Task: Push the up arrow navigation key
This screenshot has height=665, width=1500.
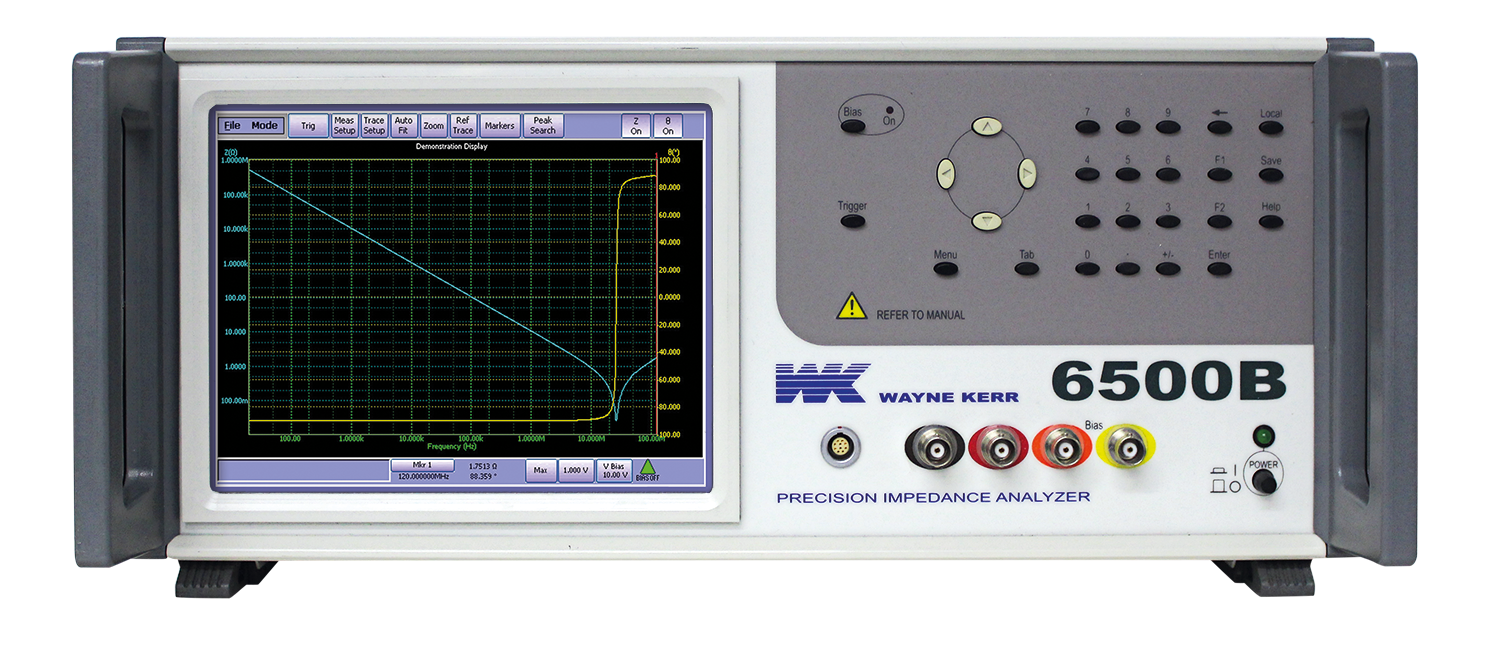Action: point(987,127)
